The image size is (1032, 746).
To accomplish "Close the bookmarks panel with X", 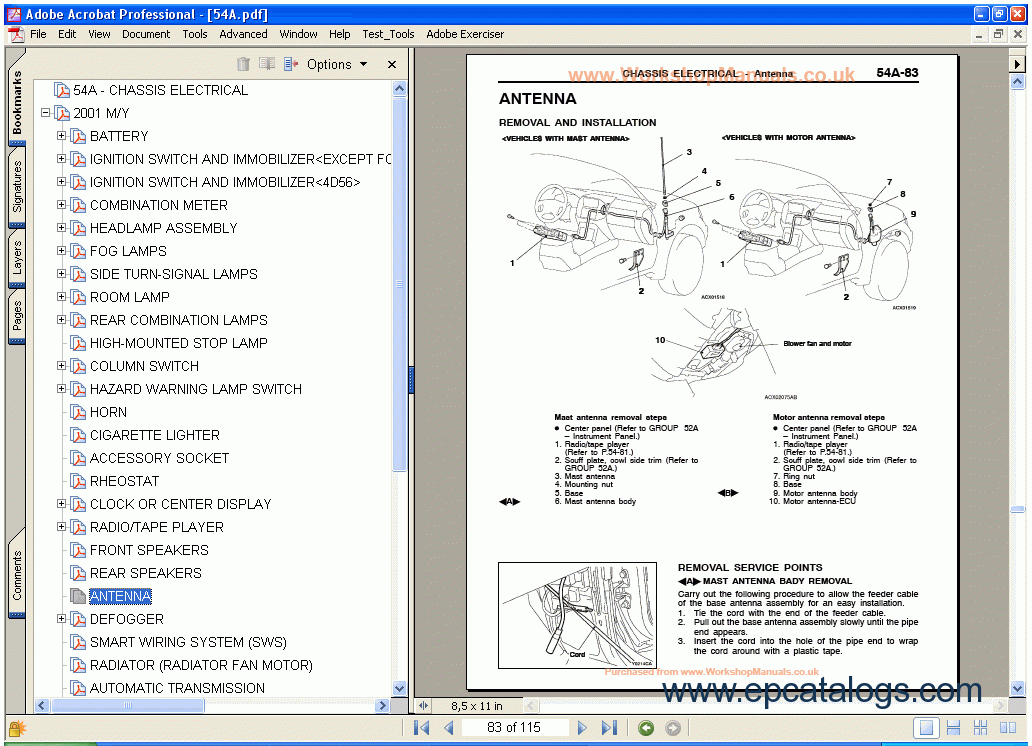I will [392, 65].
